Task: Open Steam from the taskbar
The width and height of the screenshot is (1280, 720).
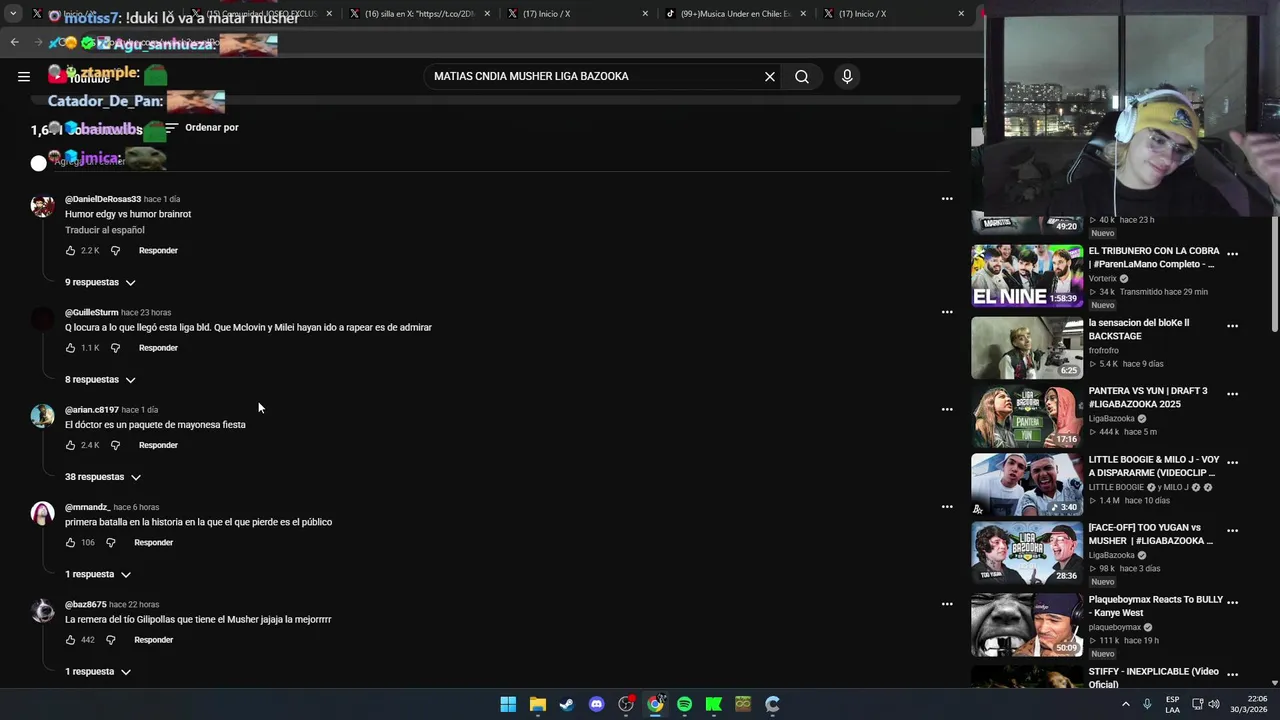Action: (x=567, y=704)
